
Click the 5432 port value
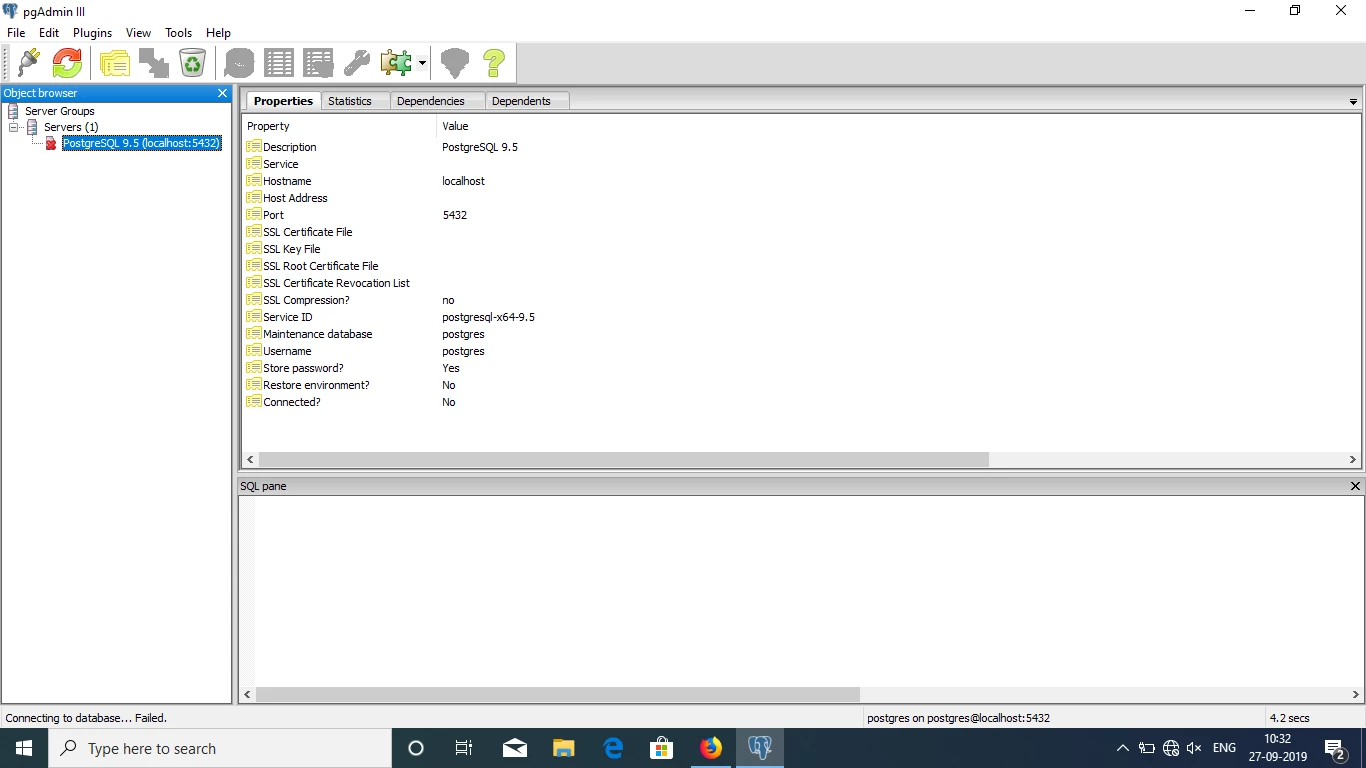pyautogui.click(x=454, y=215)
